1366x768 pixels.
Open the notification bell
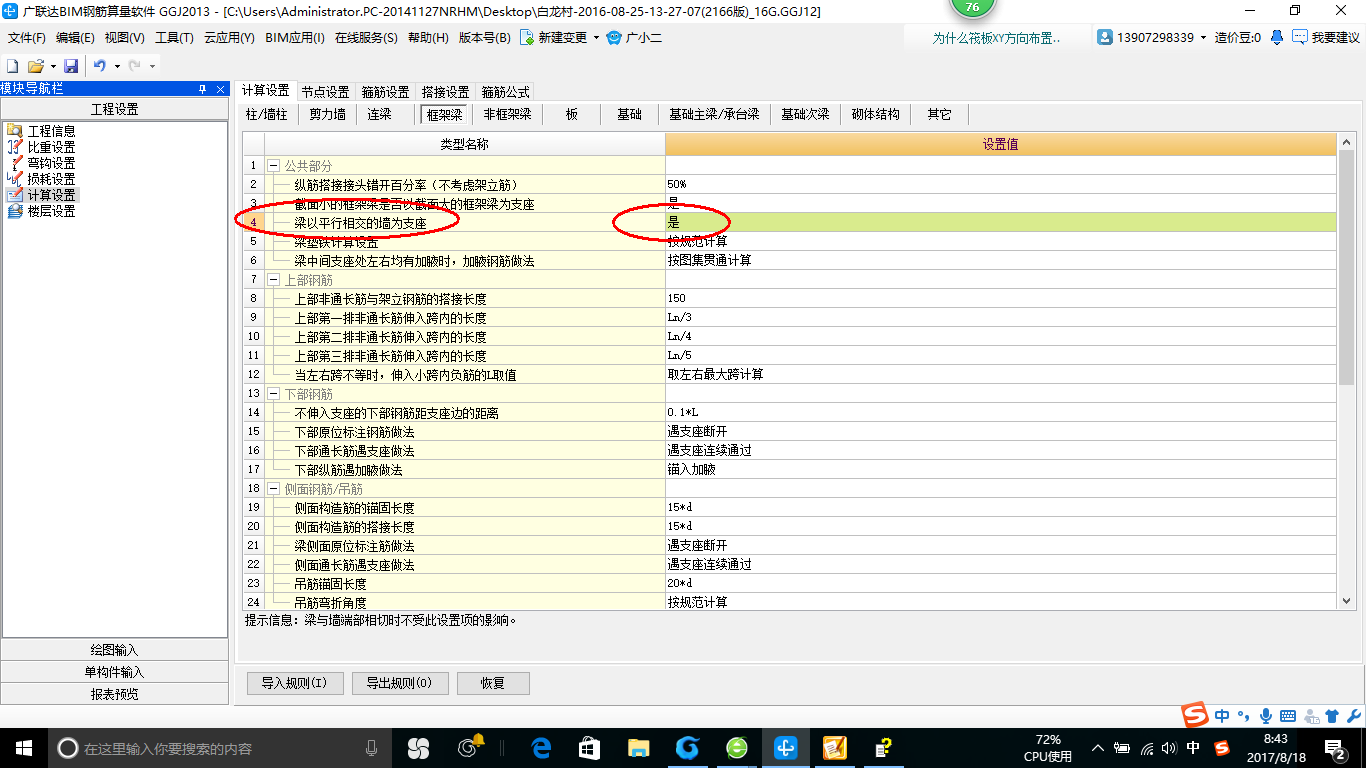1277,37
